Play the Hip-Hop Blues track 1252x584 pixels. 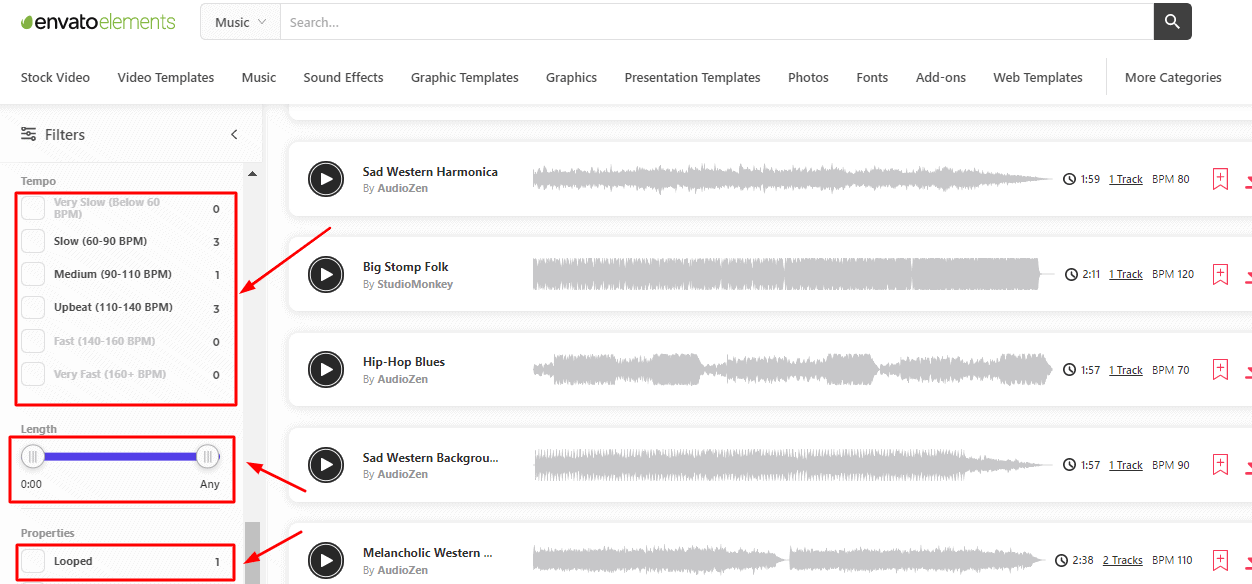coord(326,369)
